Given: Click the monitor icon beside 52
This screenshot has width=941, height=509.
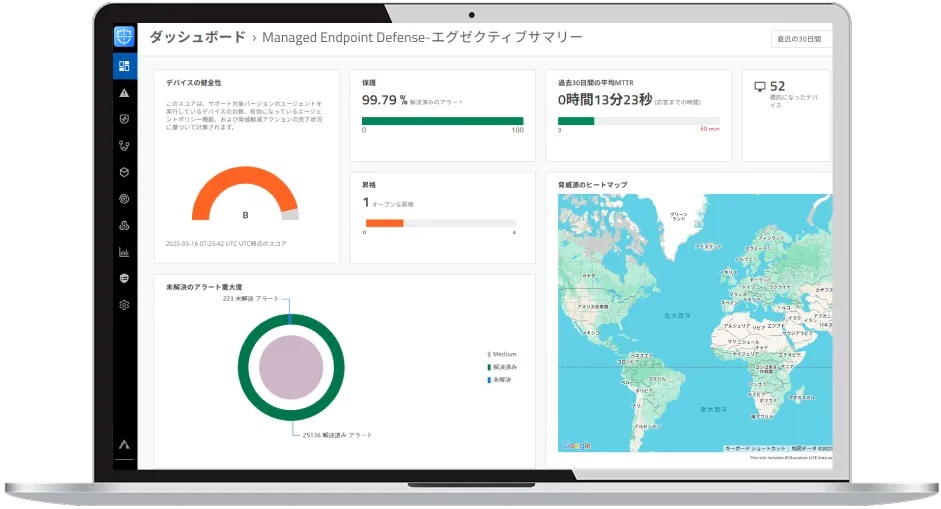Looking at the screenshot, I should 760,87.
